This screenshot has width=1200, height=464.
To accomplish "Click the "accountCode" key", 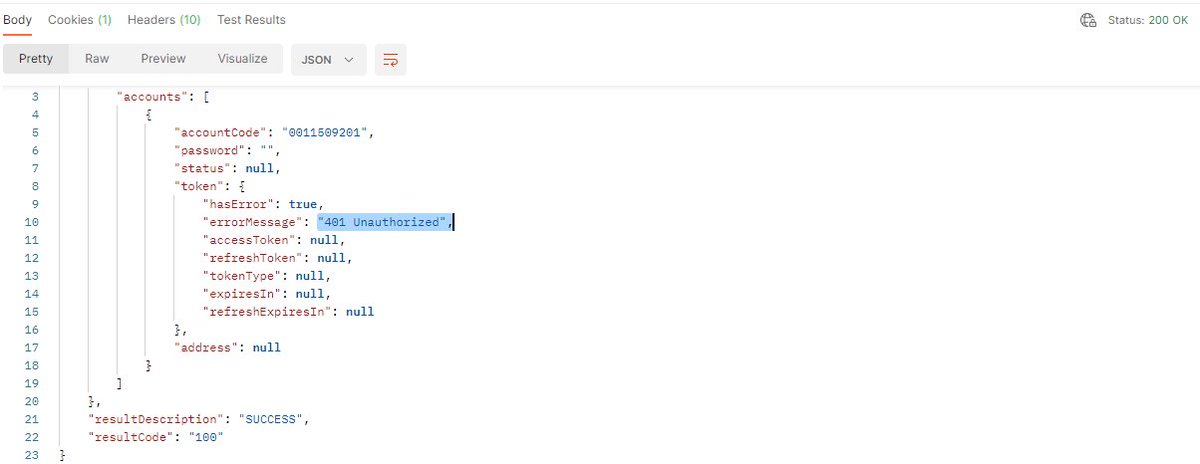I will pos(221,132).
